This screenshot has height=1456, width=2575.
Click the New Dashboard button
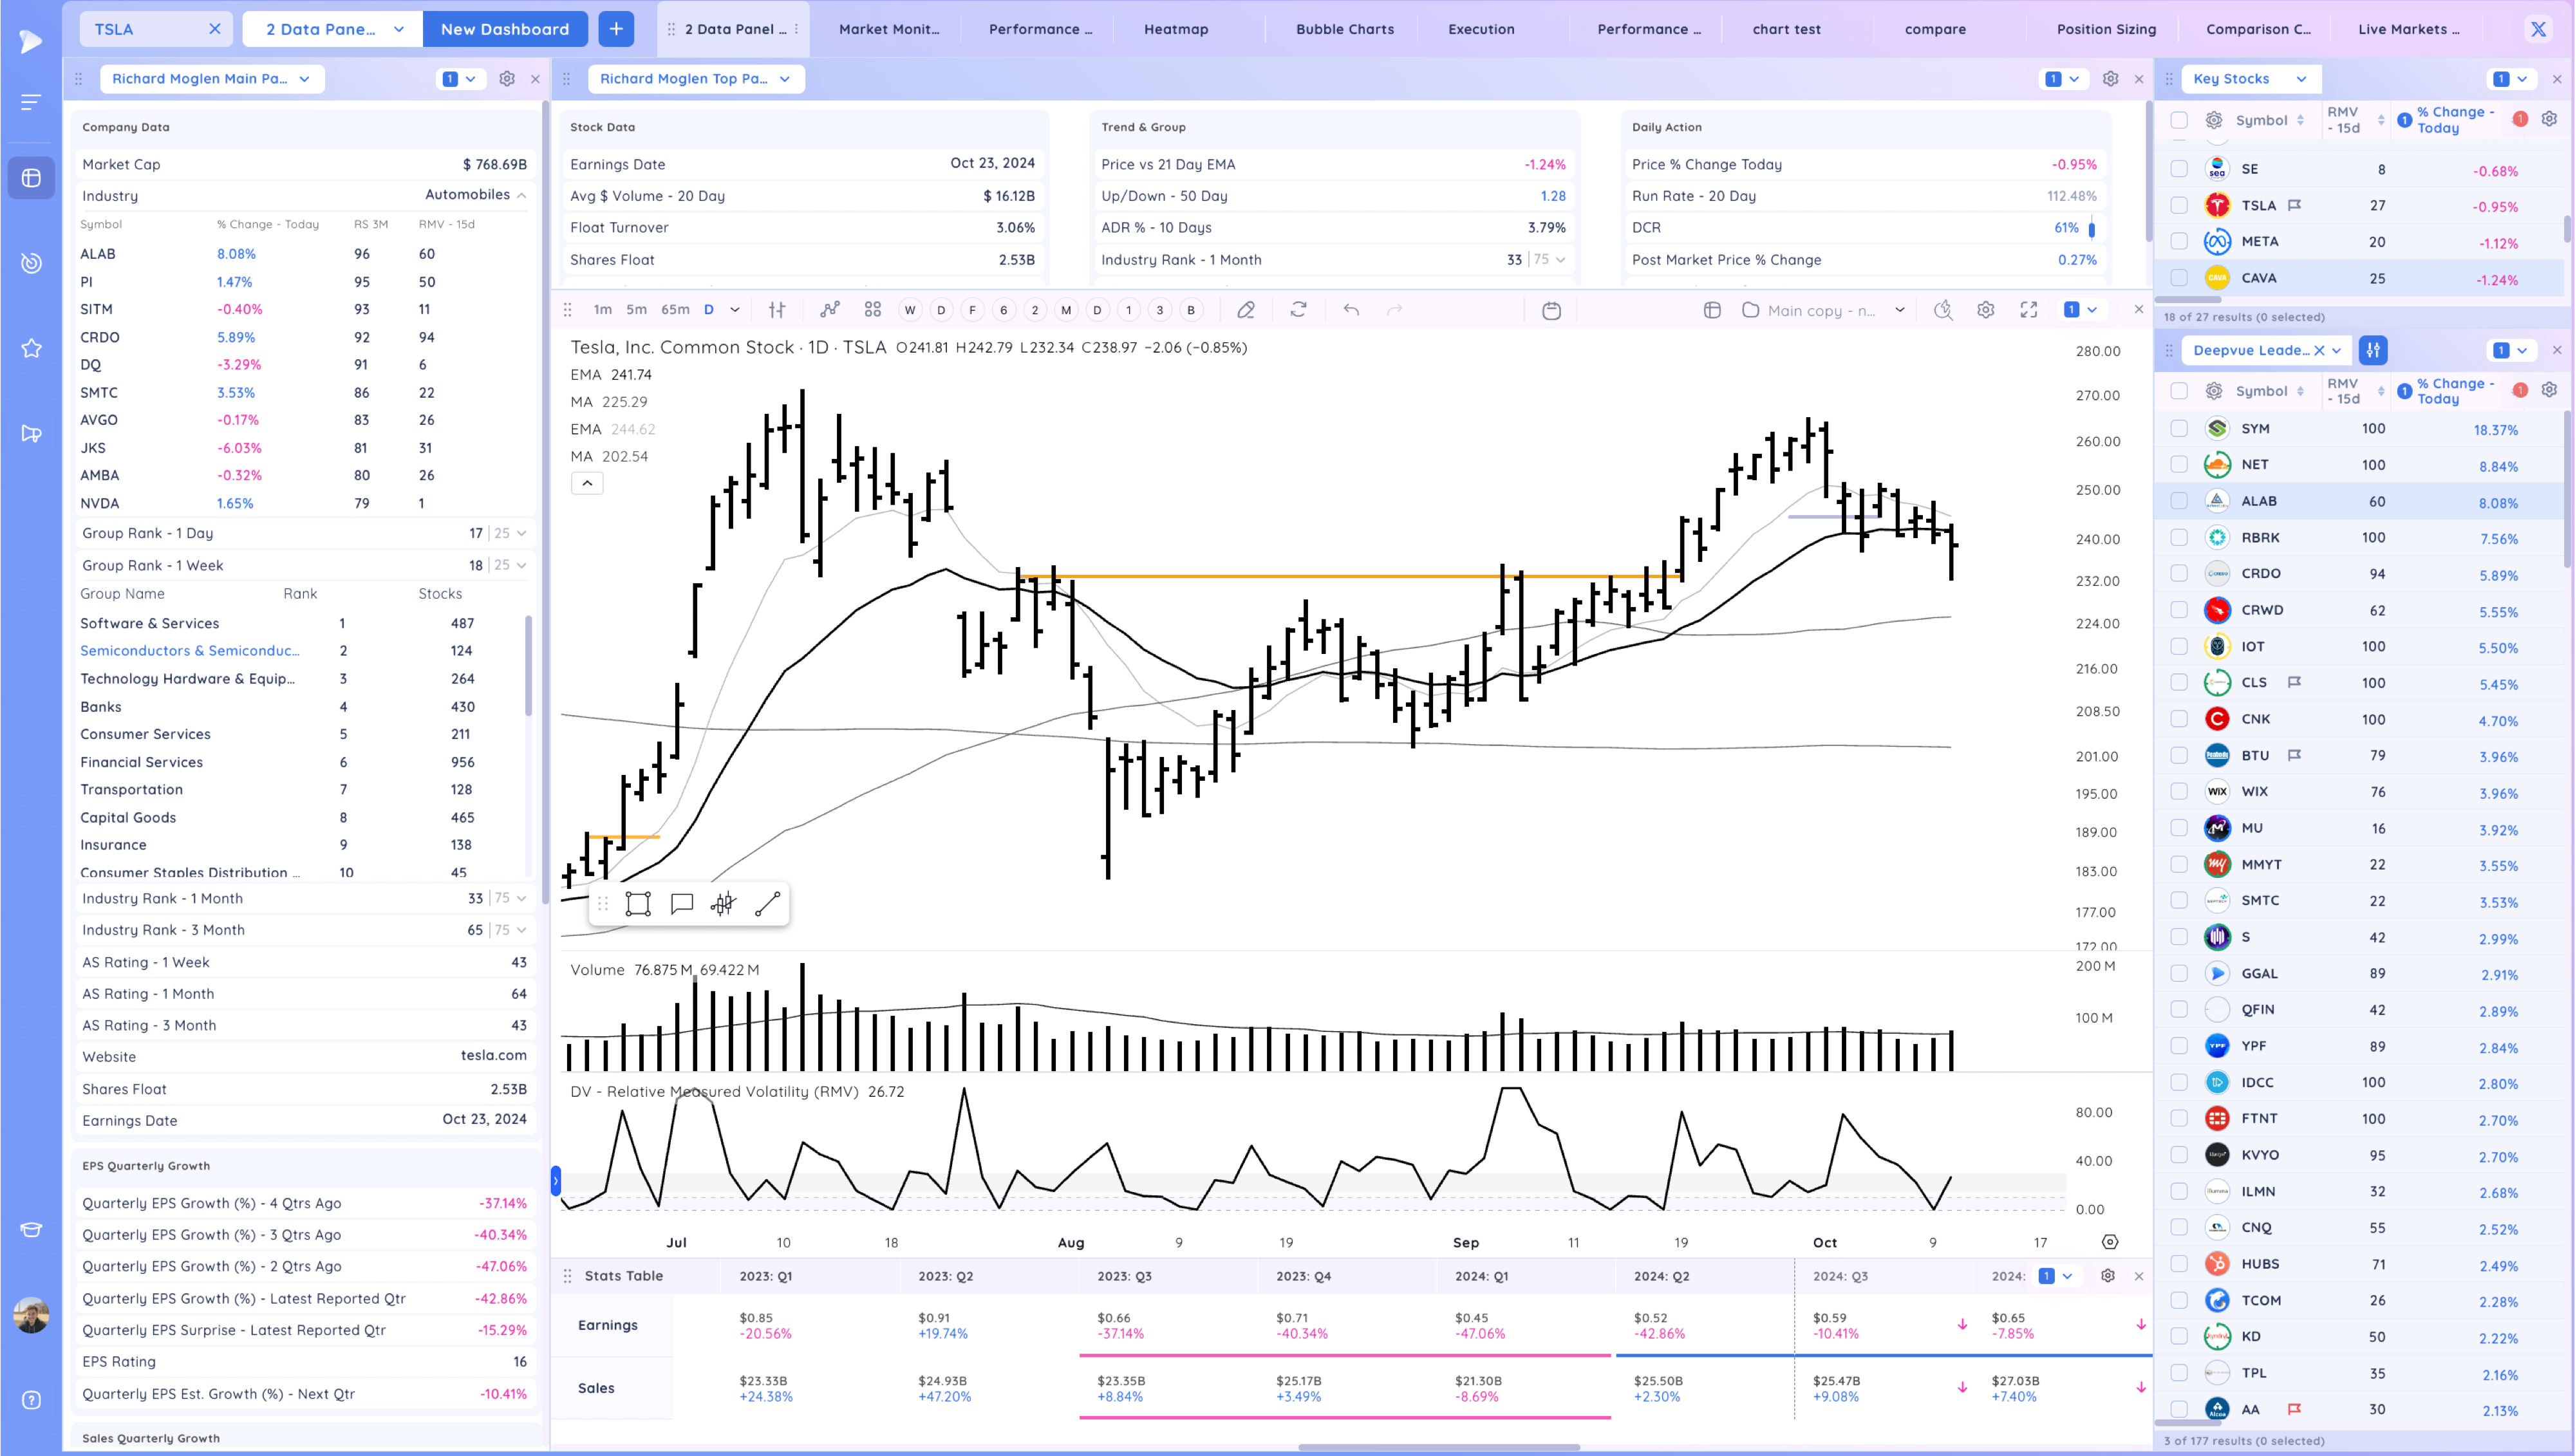click(504, 29)
